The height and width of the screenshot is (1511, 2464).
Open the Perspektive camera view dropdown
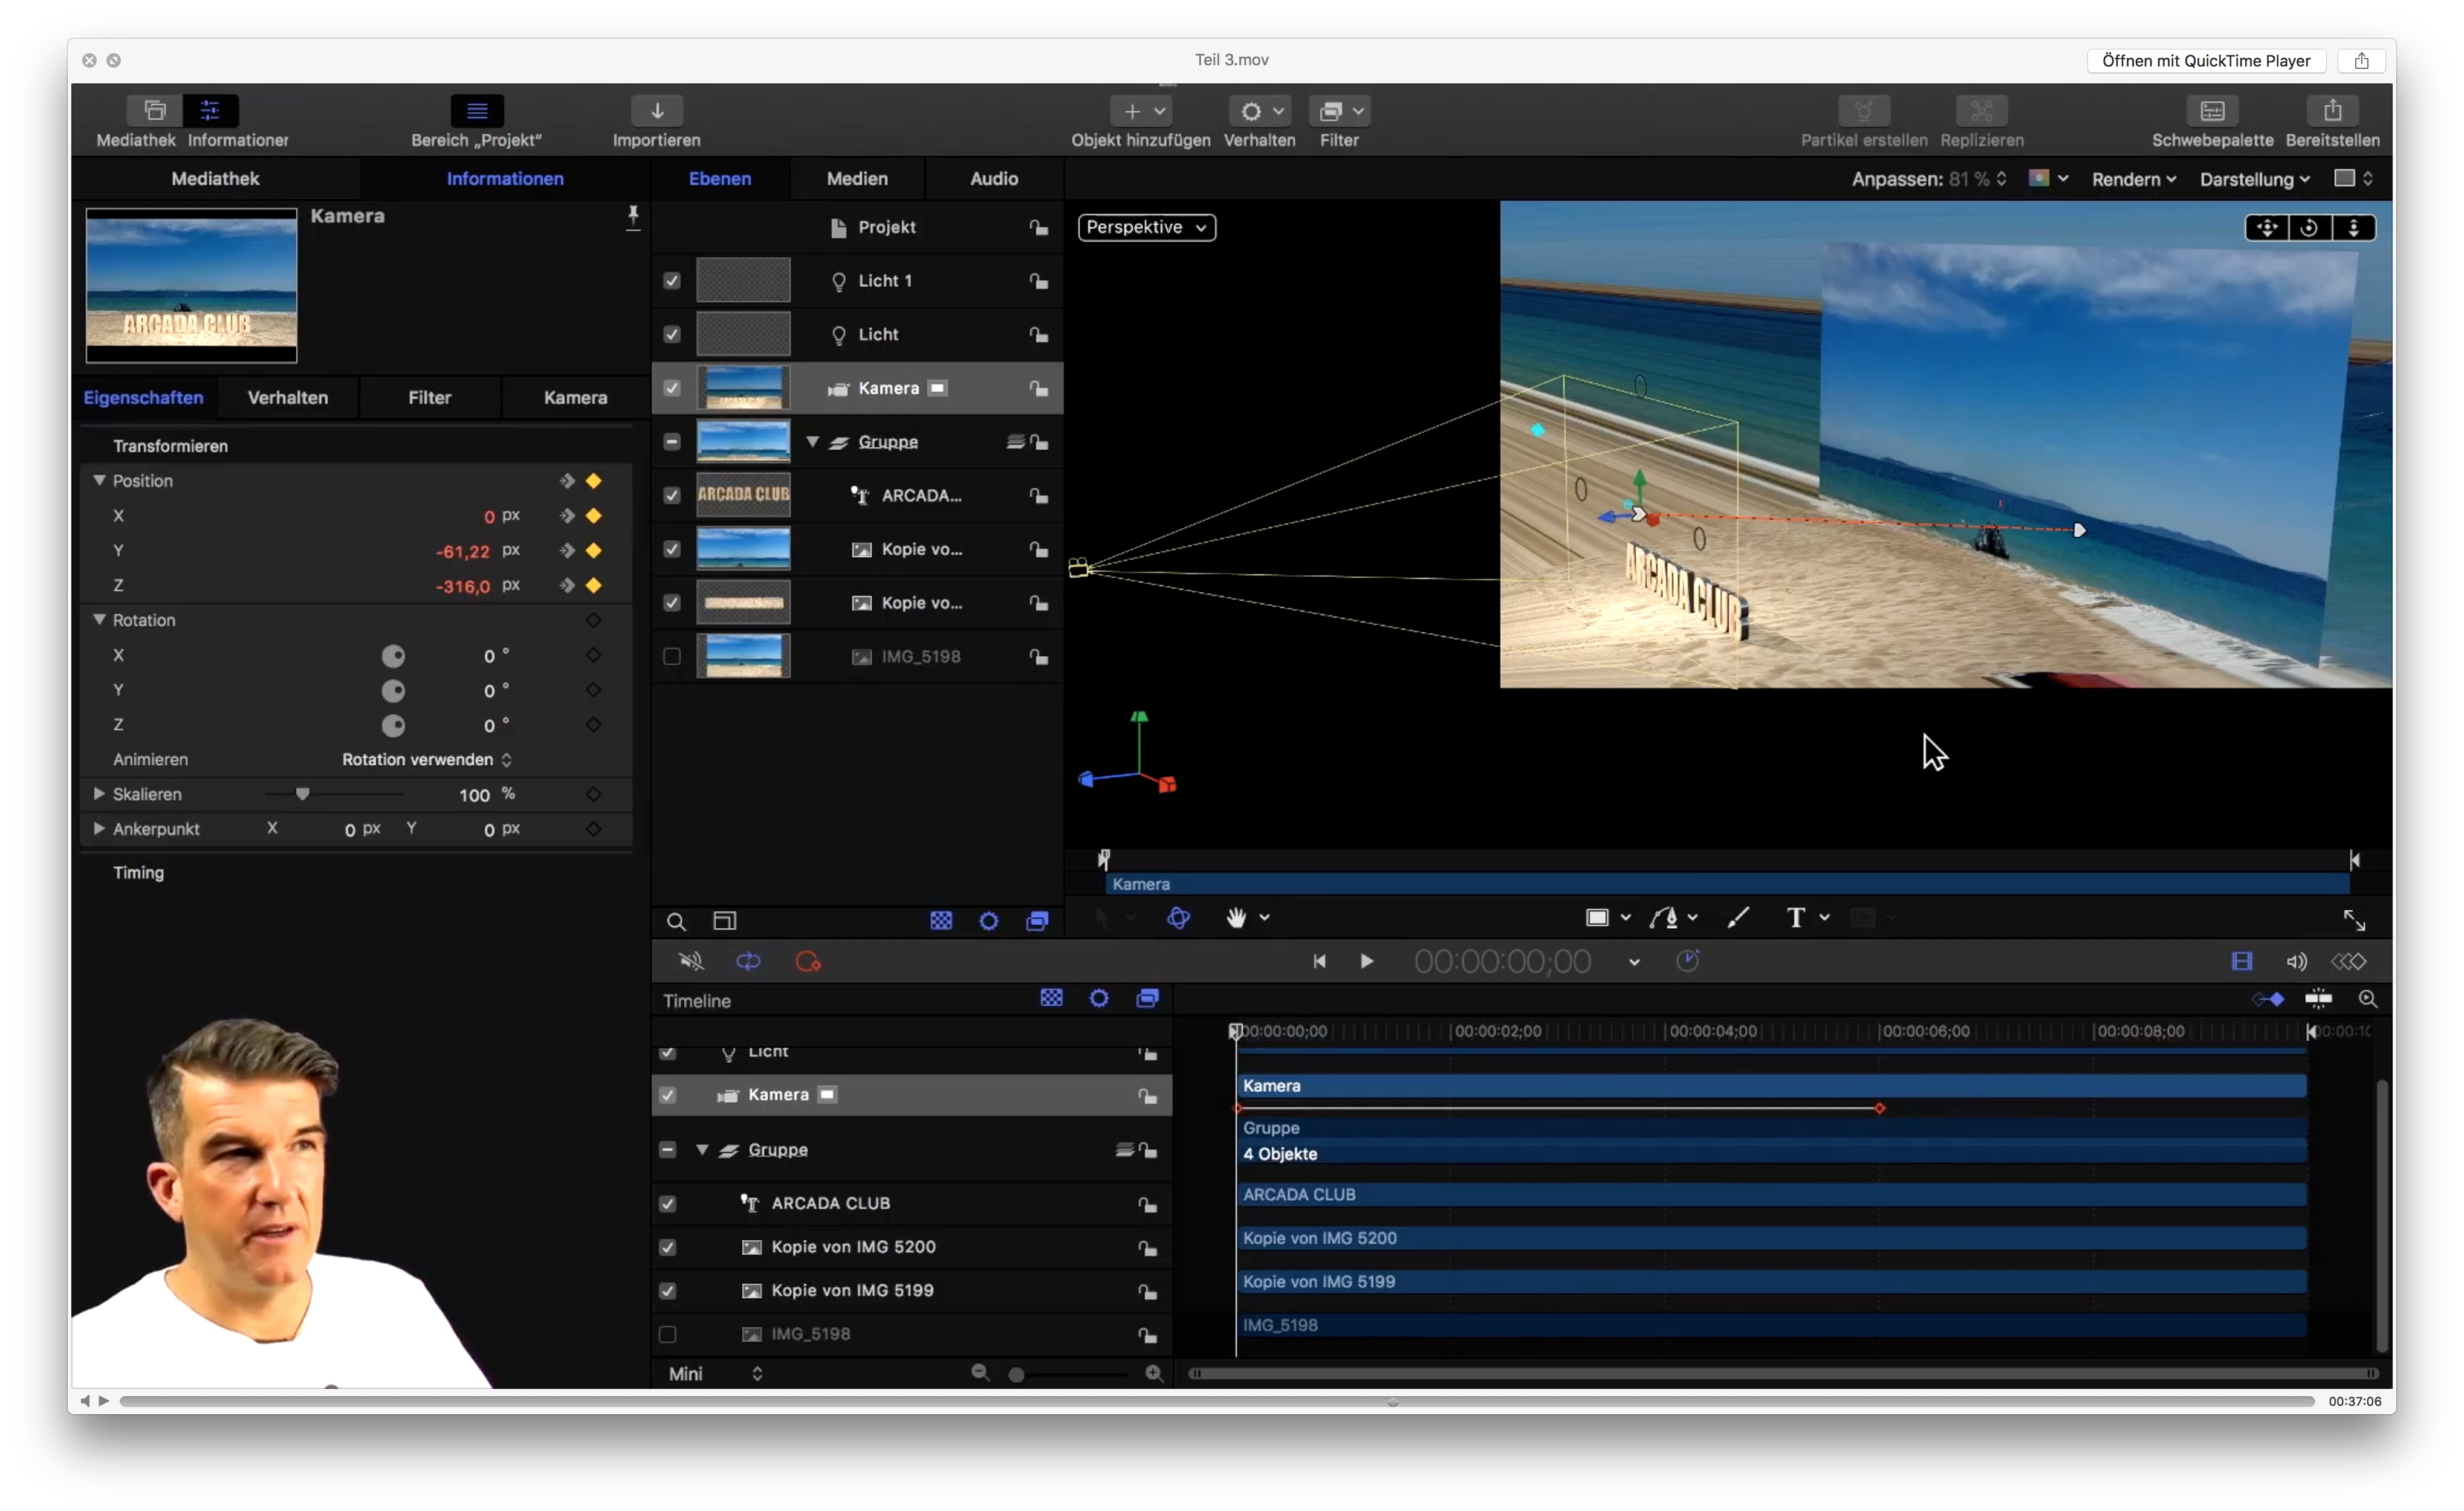pos(1147,228)
